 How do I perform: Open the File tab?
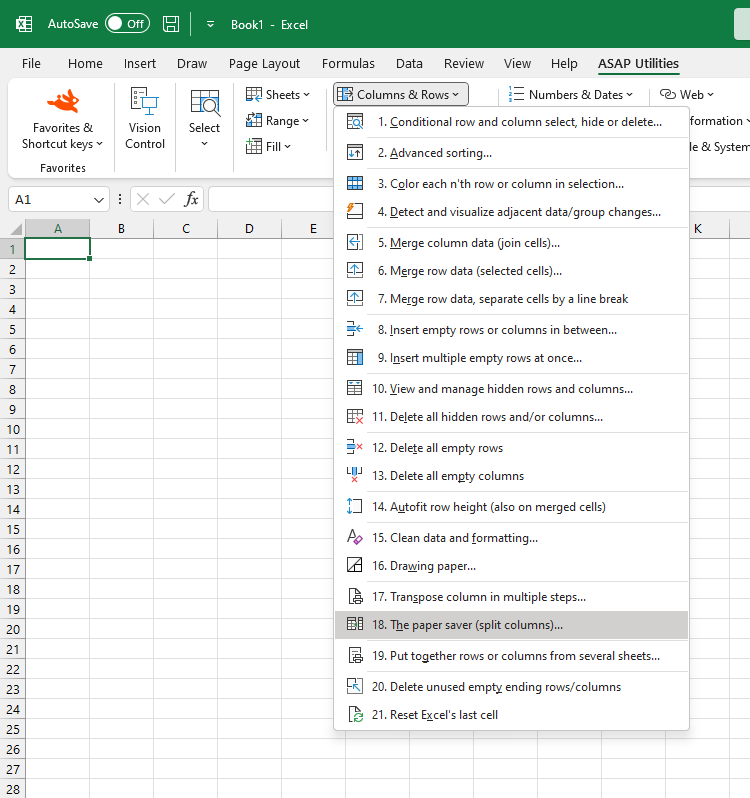click(31, 64)
